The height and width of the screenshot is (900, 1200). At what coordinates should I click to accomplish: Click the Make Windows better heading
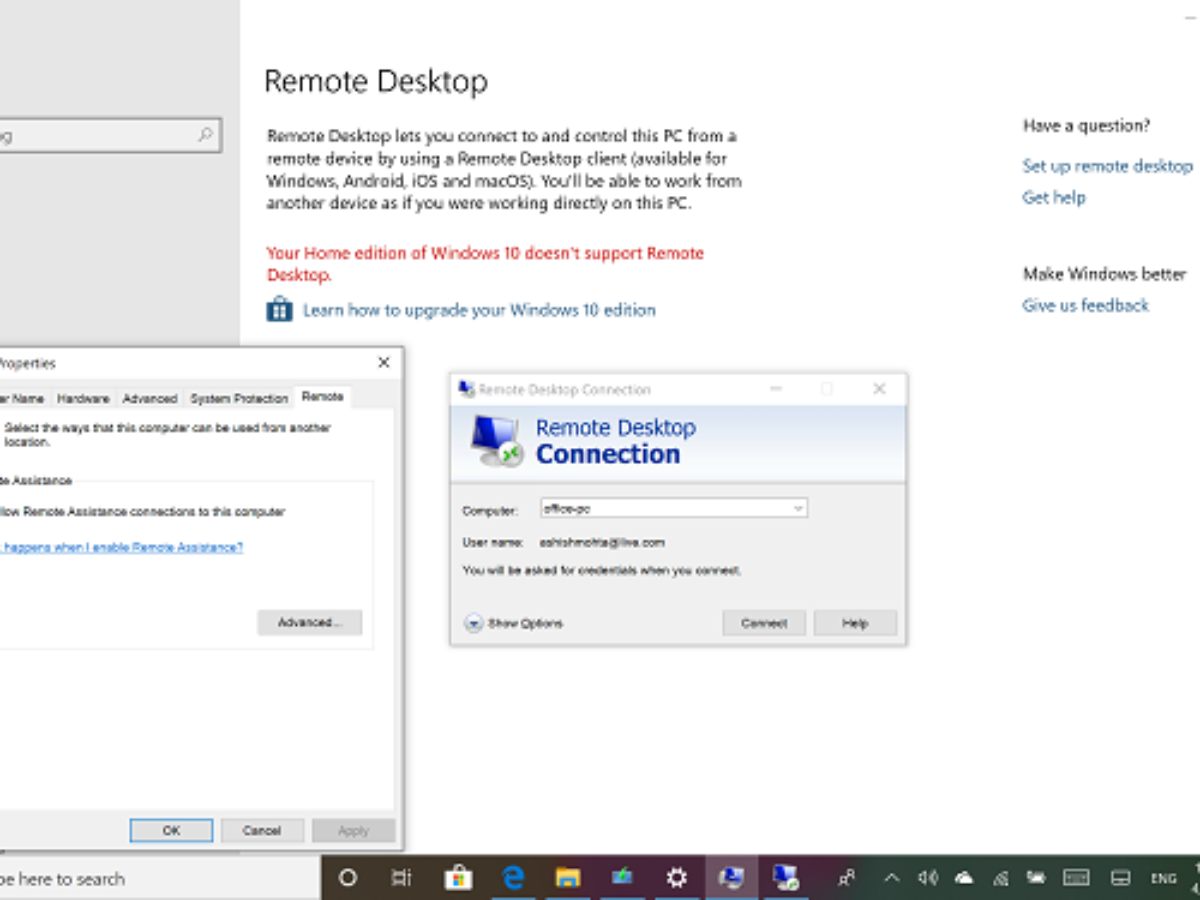pyautogui.click(x=1104, y=274)
